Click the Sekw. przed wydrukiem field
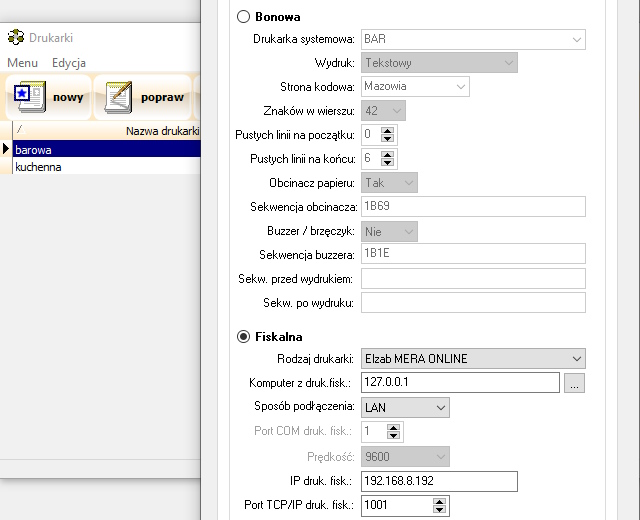Viewport: 640px width, 520px height. point(472,278)
